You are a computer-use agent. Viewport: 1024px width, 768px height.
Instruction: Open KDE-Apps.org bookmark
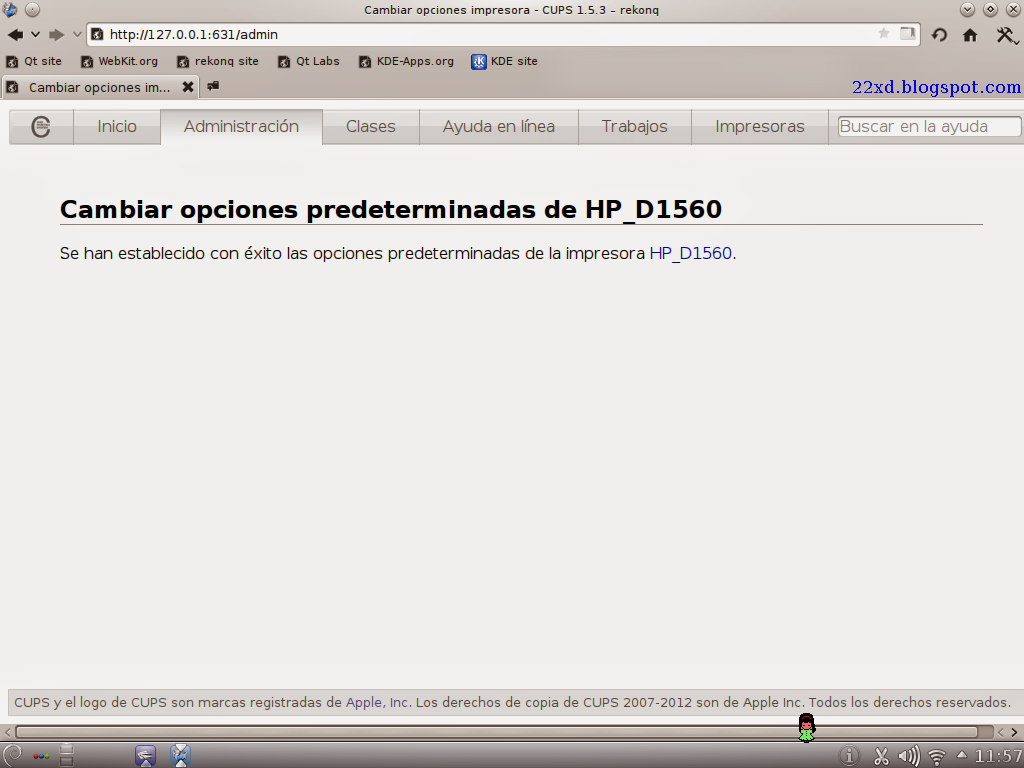(x=406, y=61)
